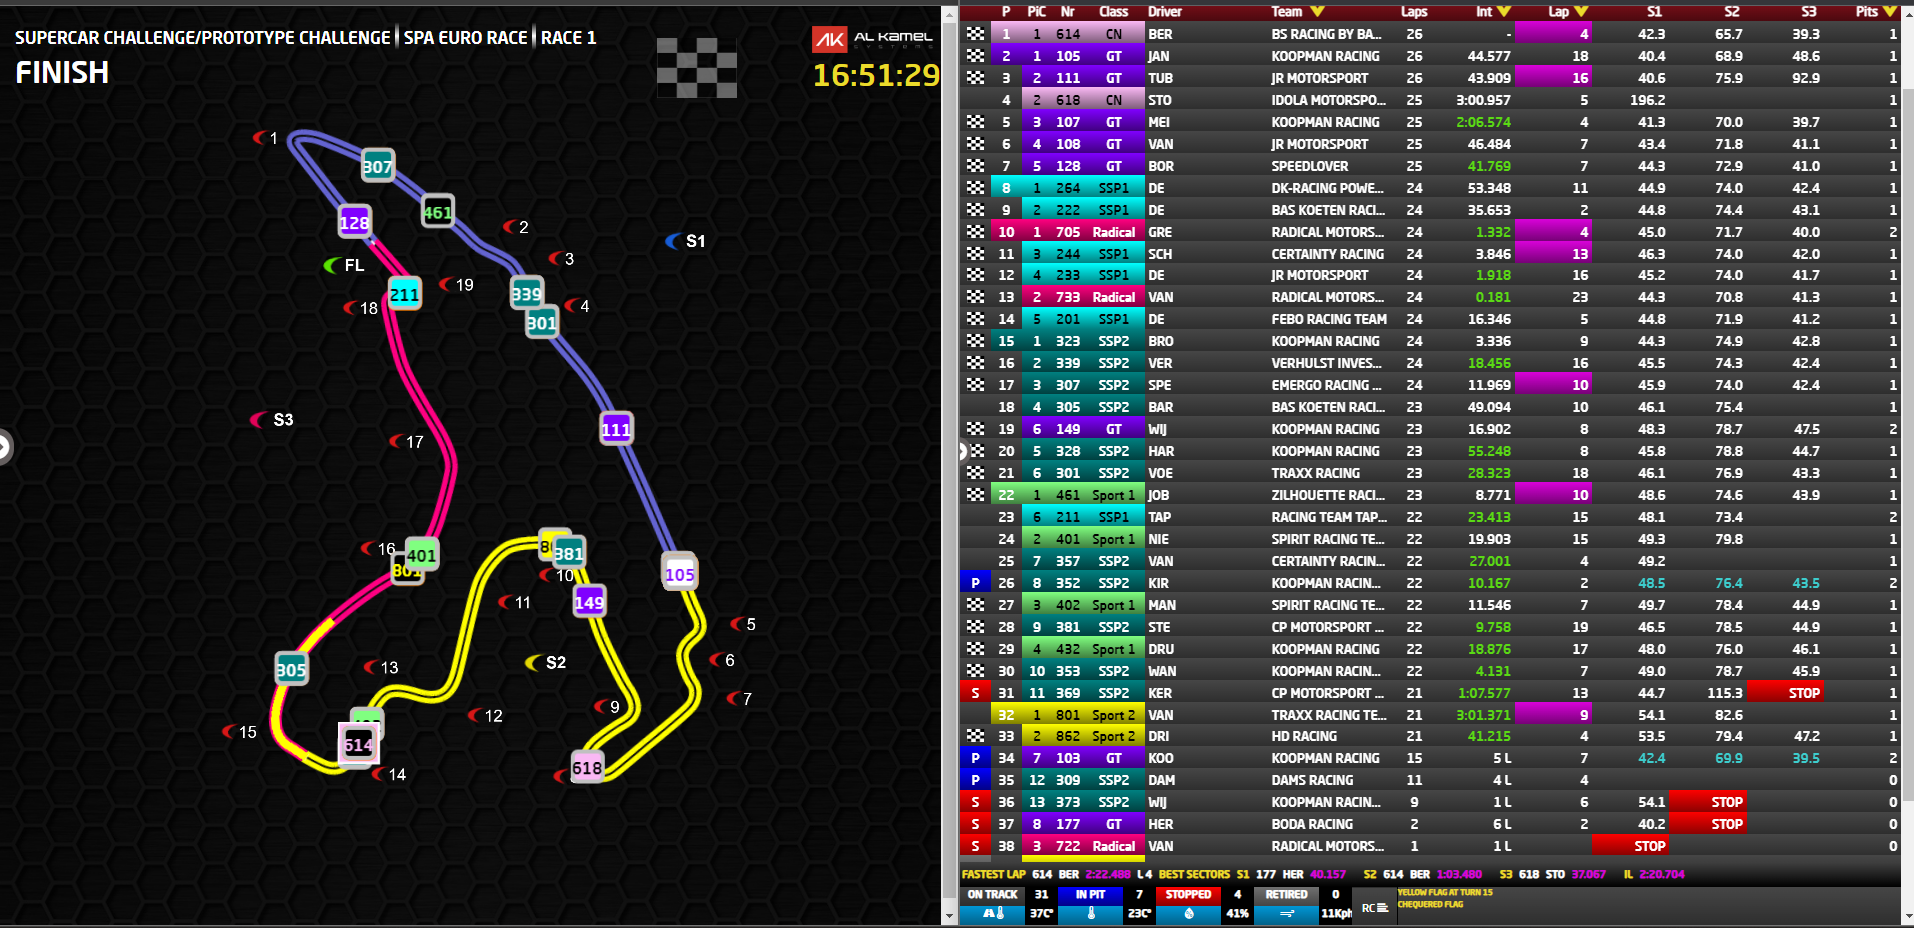Click the Al Kamel Systems logo
The height and width of the screenshot is (928, 1914).
click(872, 39)
